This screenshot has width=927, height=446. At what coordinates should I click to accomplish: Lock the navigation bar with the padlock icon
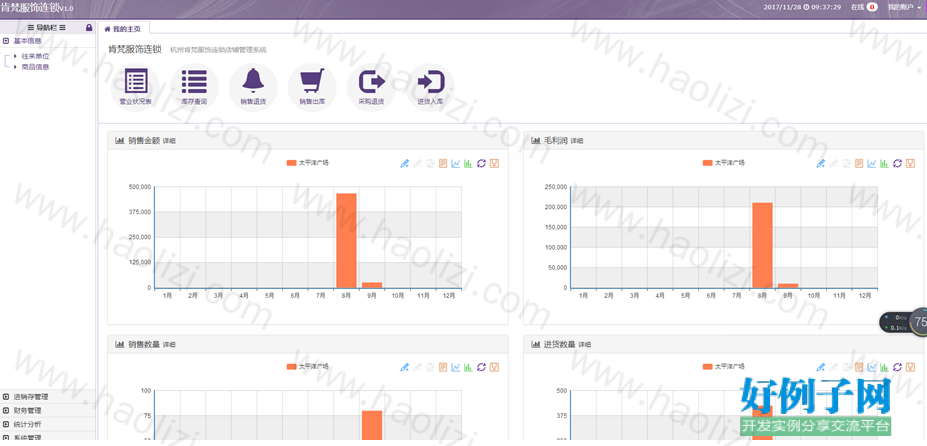[89, 27]
